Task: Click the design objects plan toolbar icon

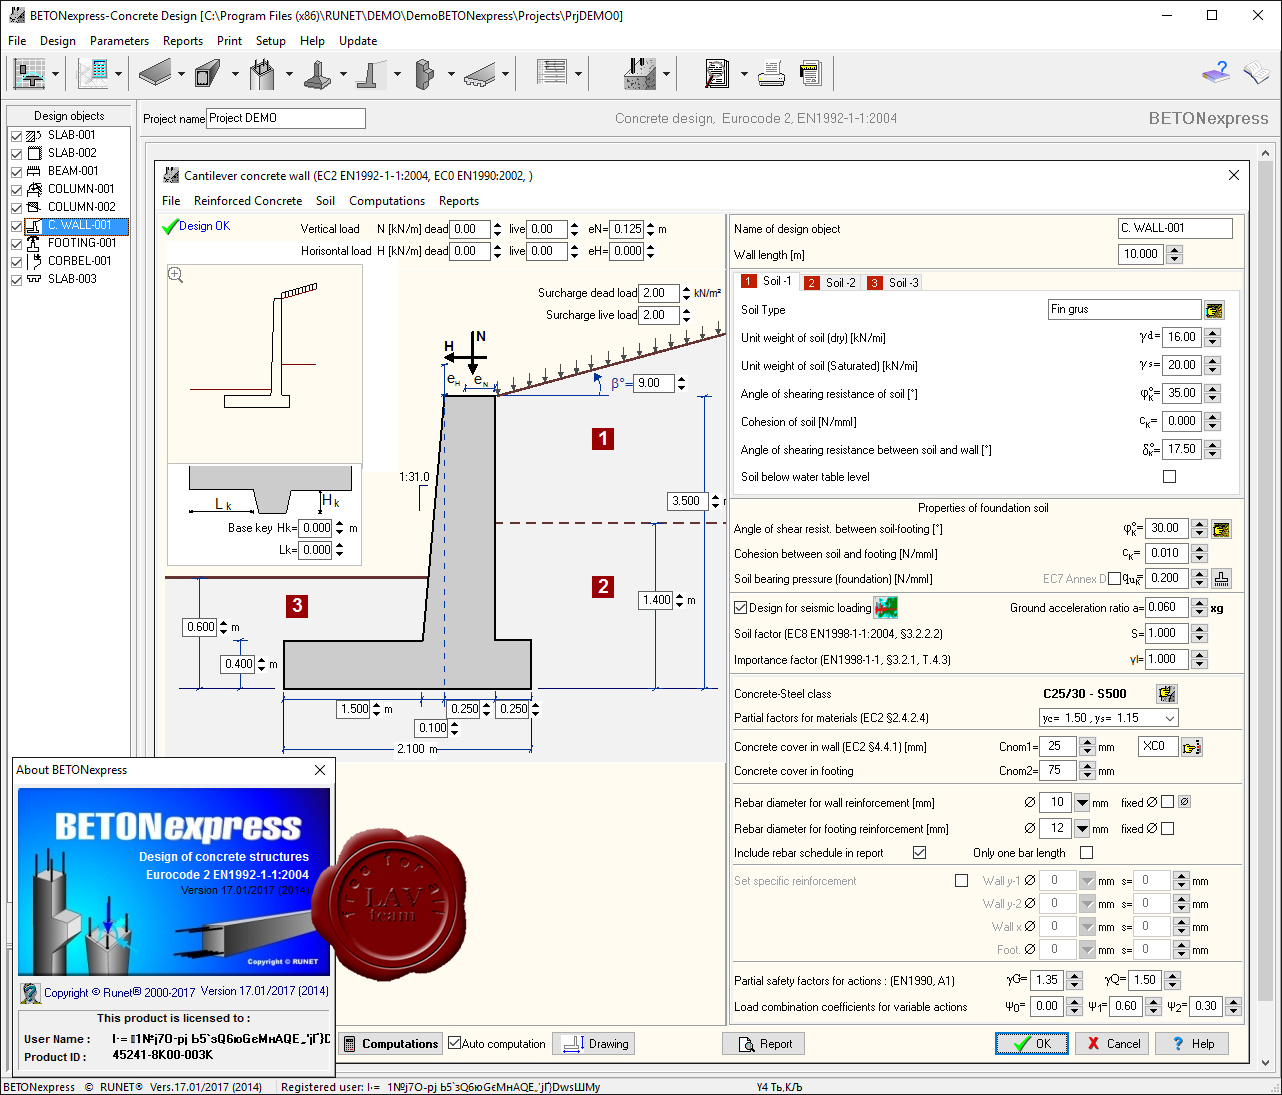Action: coord(29,73)
